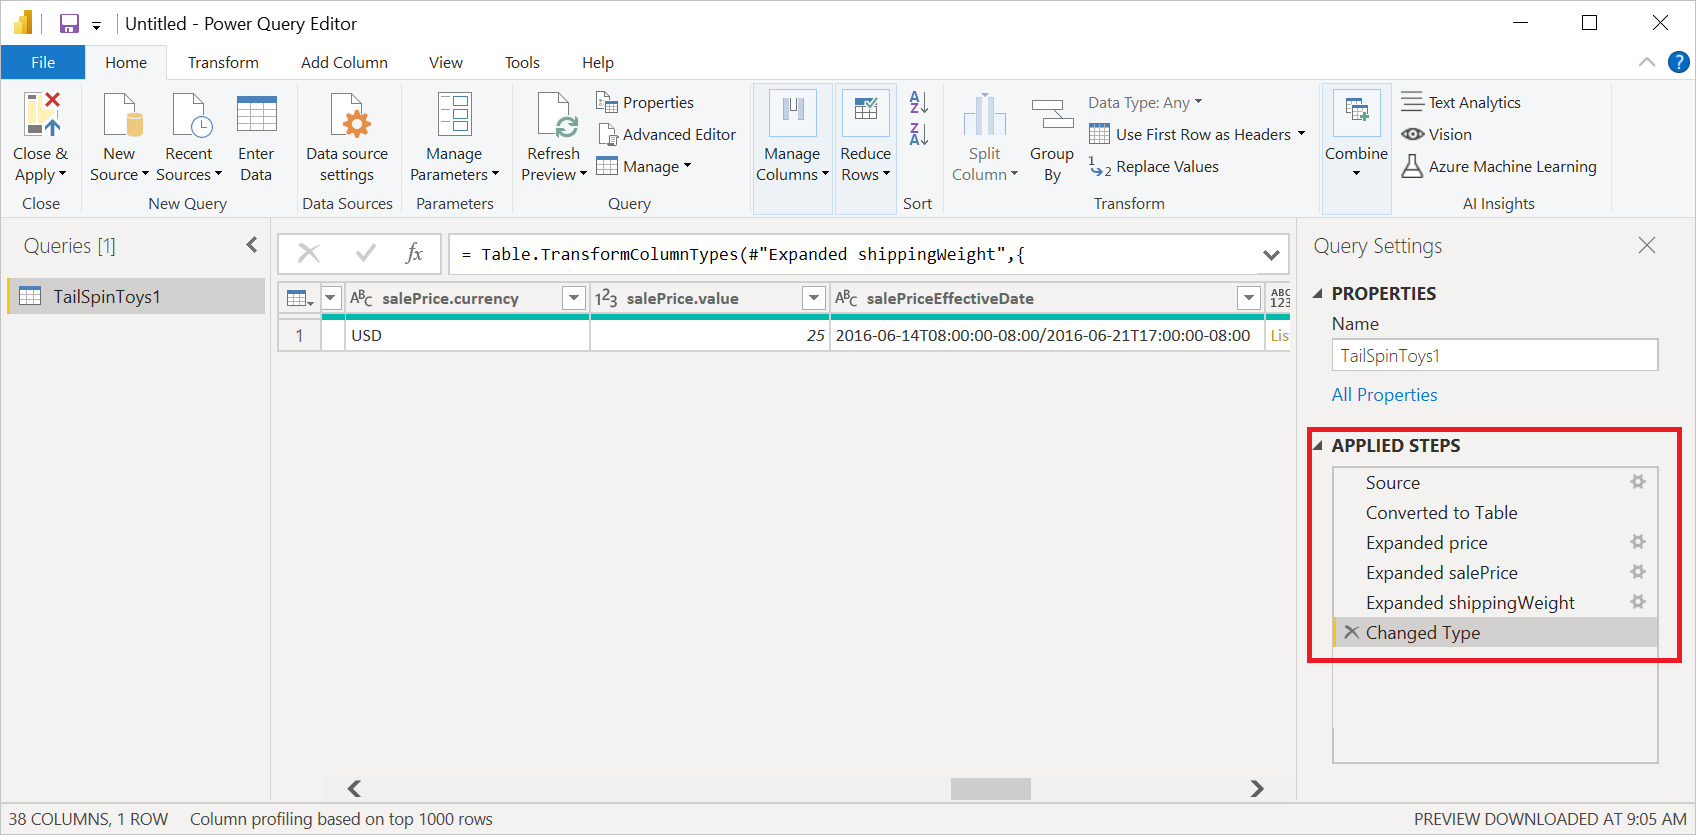Sort the column ascending
Screen dimensions: 1696x835
tap(919, 102)
